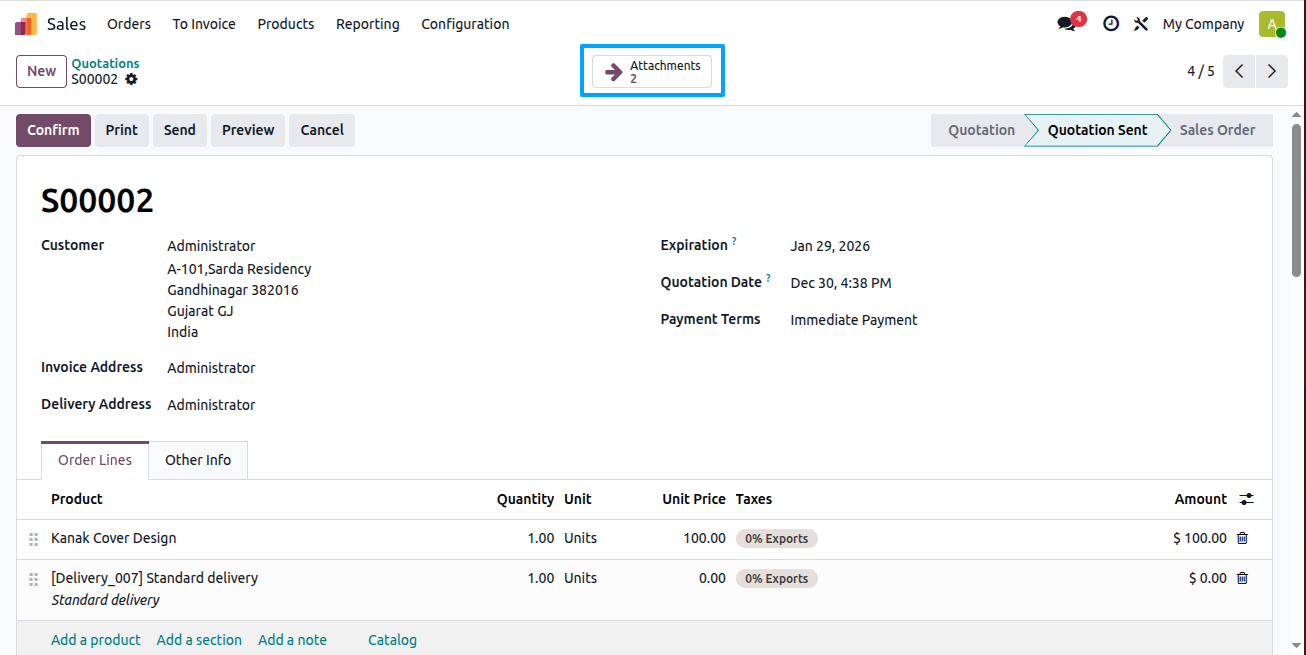
Task: Go to previous record arrow
Action: pos(1239,71)
